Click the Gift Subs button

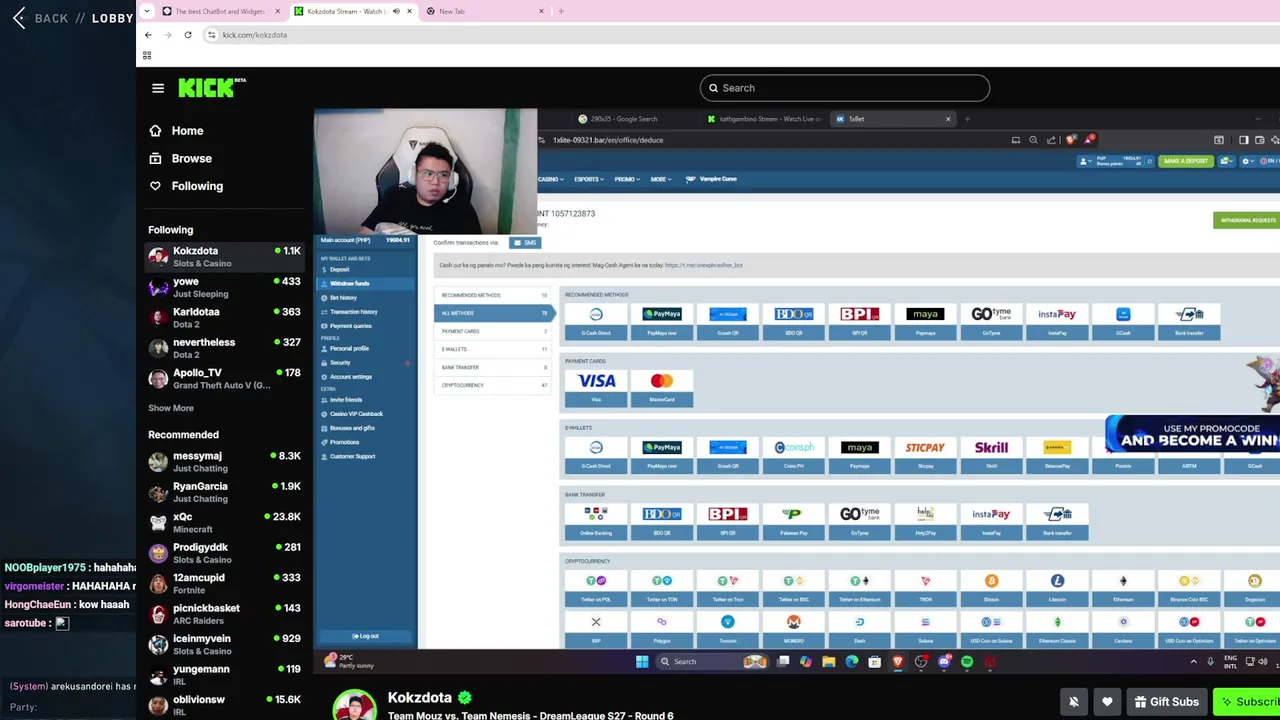[x=1166, y=702]
